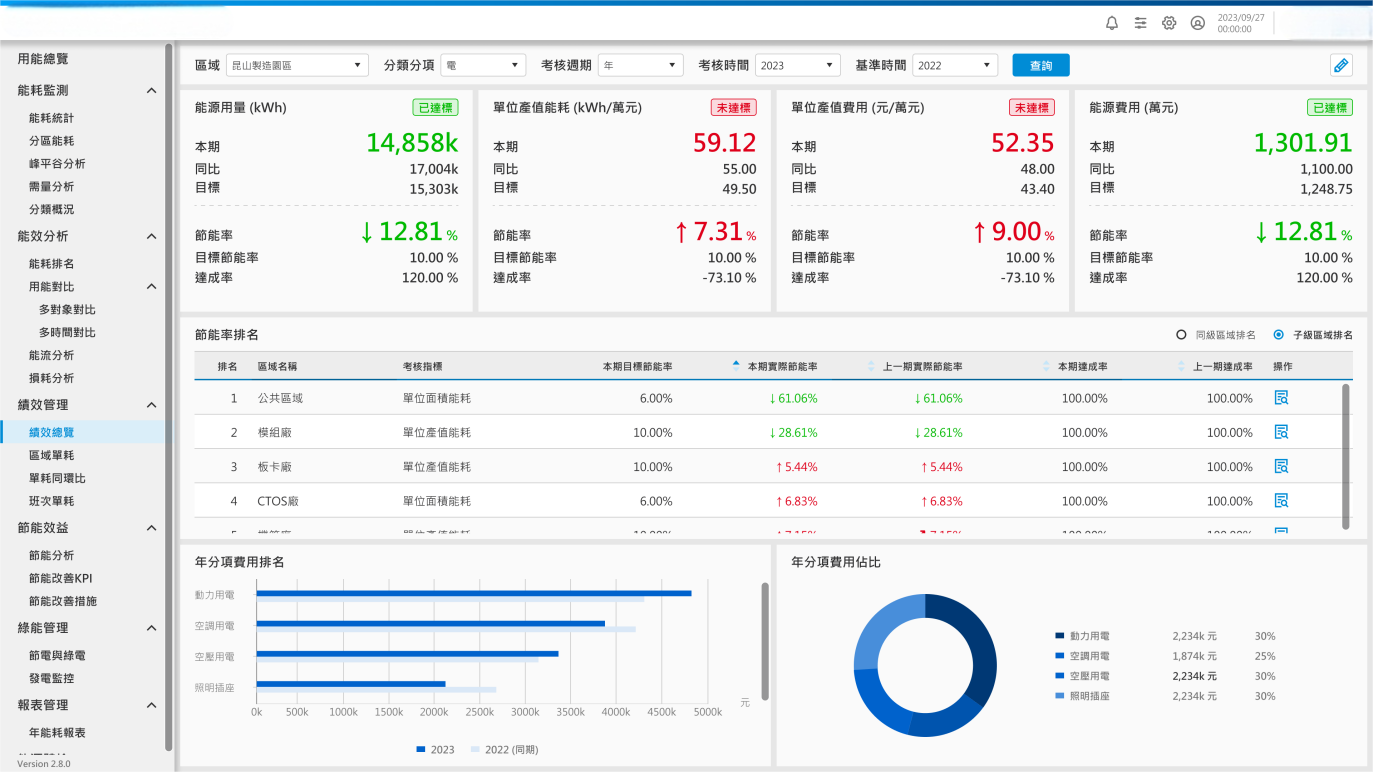Open 分類概況 in sidebar

(x=51, y=210)
